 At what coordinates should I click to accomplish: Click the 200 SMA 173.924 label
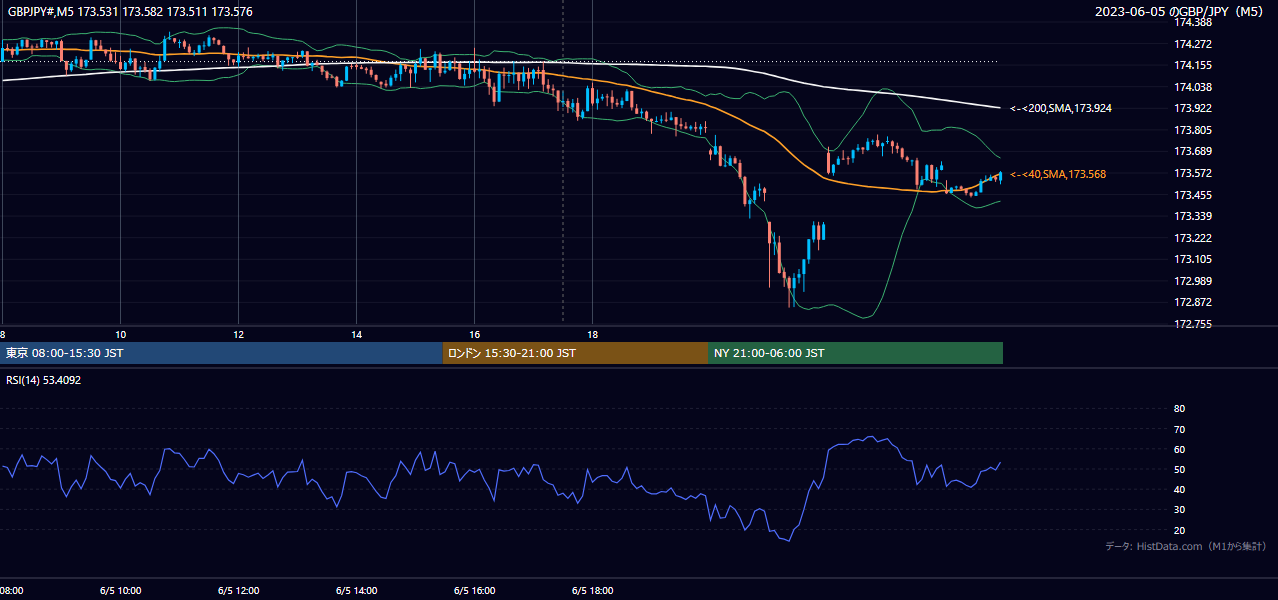click(1061, 108)
